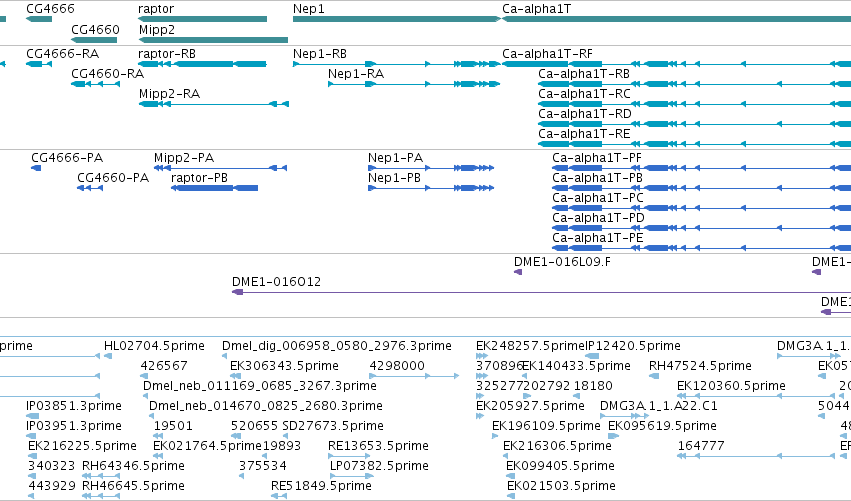Click EST EK196109.5prime

[x=495, y=436]
